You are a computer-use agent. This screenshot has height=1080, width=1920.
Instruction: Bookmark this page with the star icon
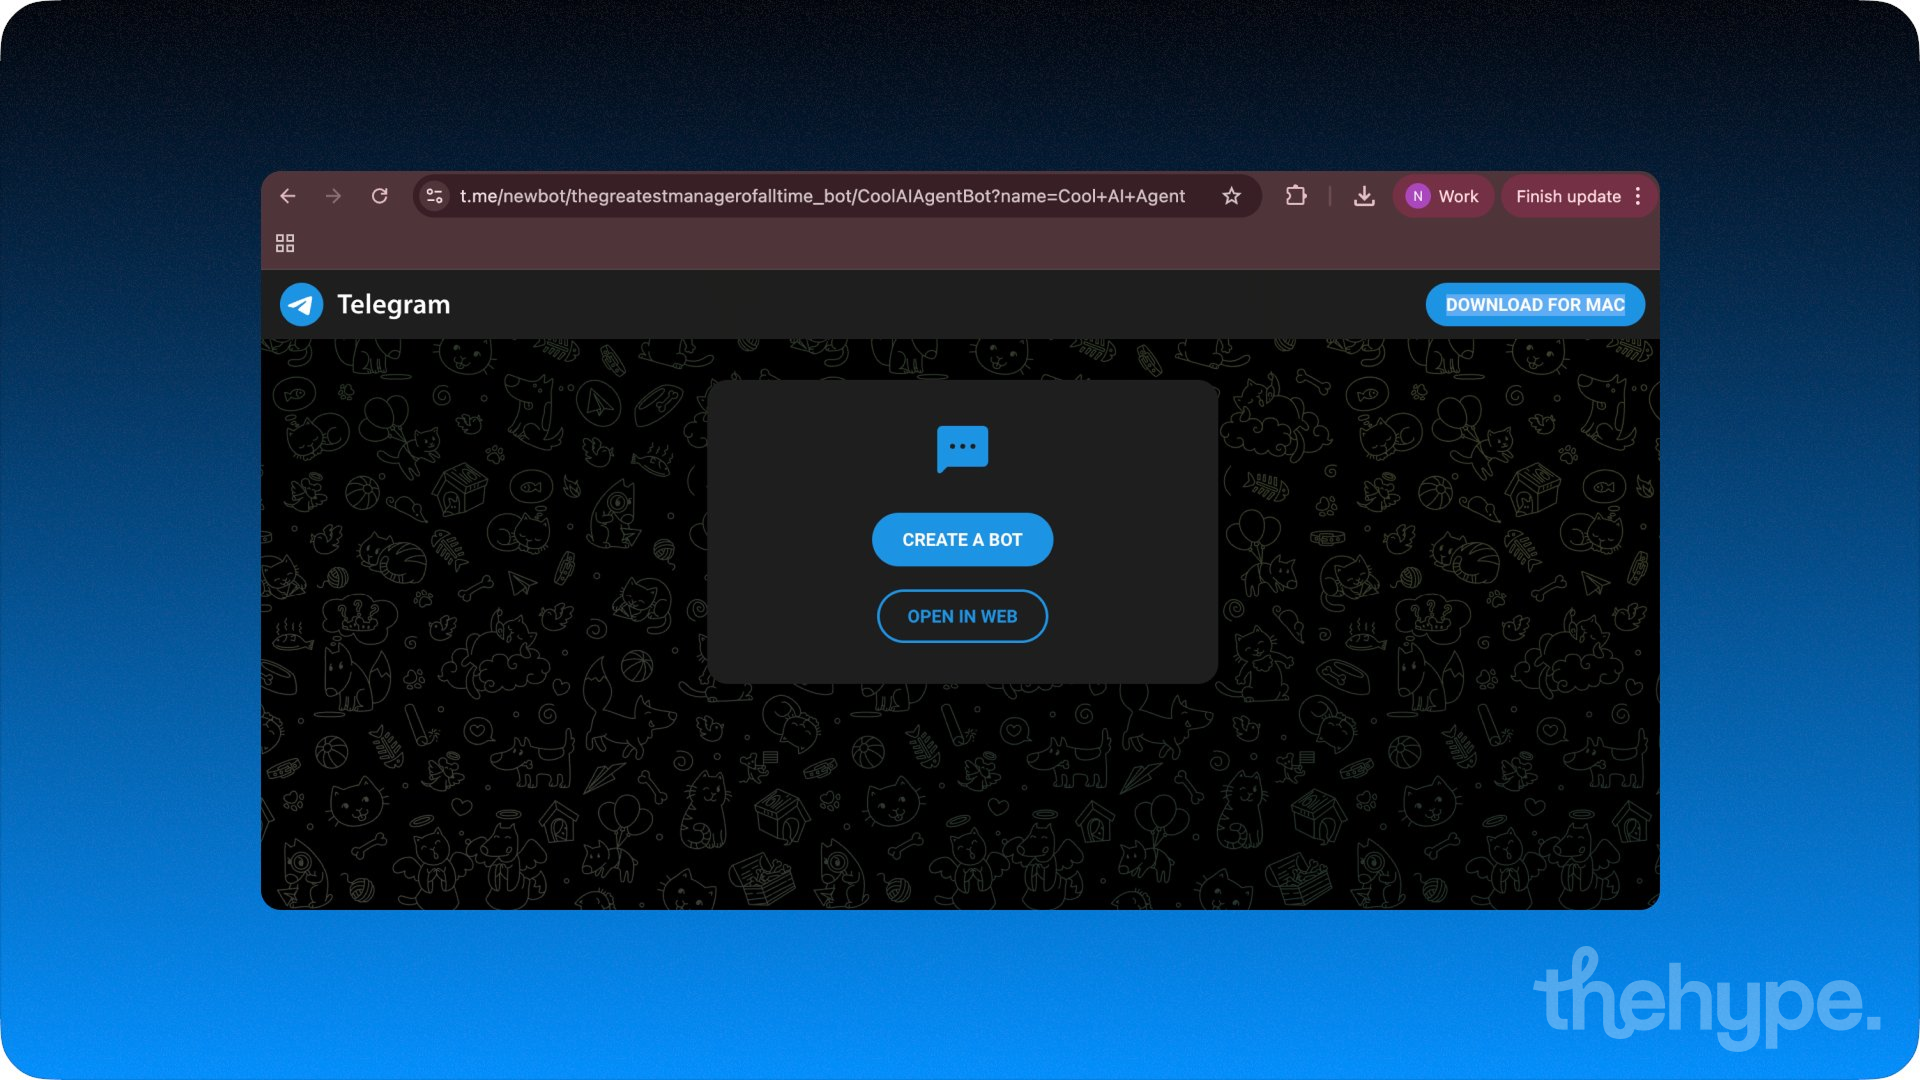[1231, 196]
